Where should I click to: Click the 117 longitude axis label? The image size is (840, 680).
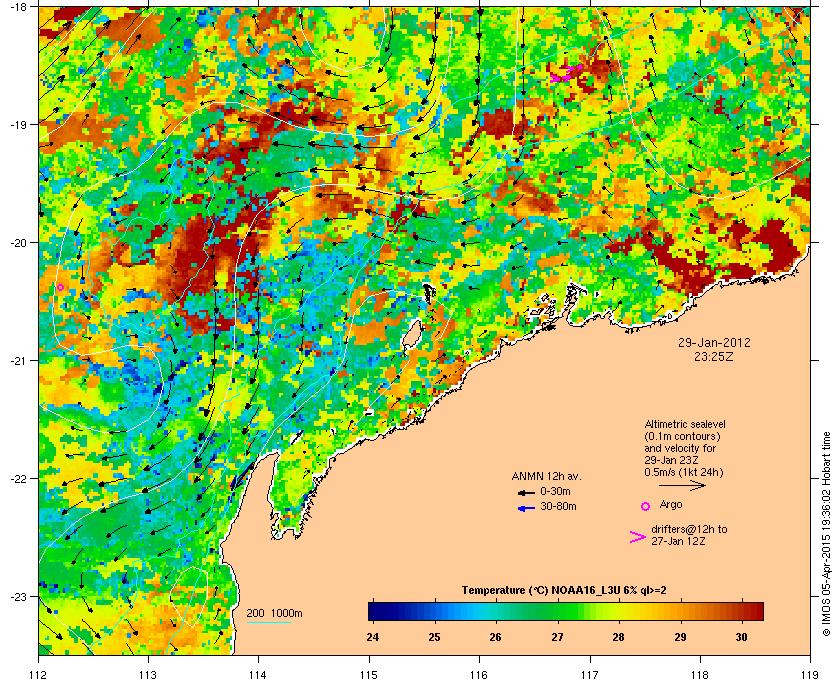pyautogui.click(x=590, y=674)
